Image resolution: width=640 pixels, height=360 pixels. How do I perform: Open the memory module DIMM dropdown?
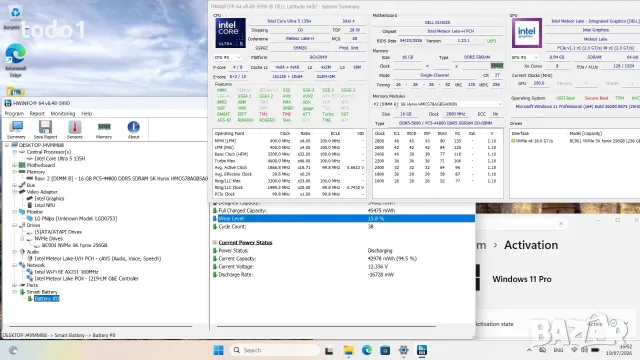[438, 104]
